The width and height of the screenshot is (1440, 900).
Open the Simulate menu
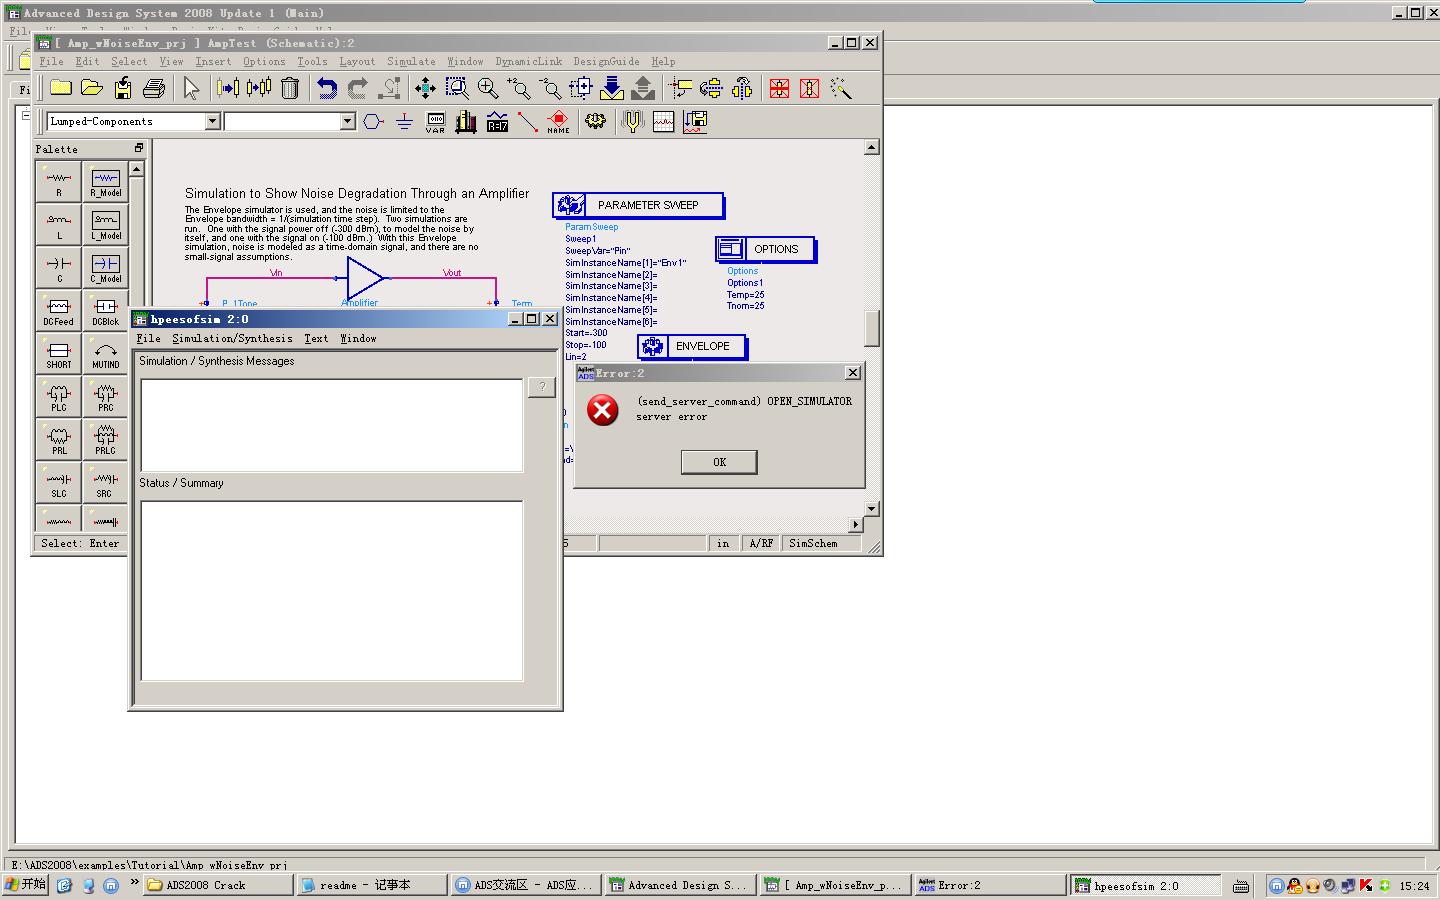click(x=411, y=61)
